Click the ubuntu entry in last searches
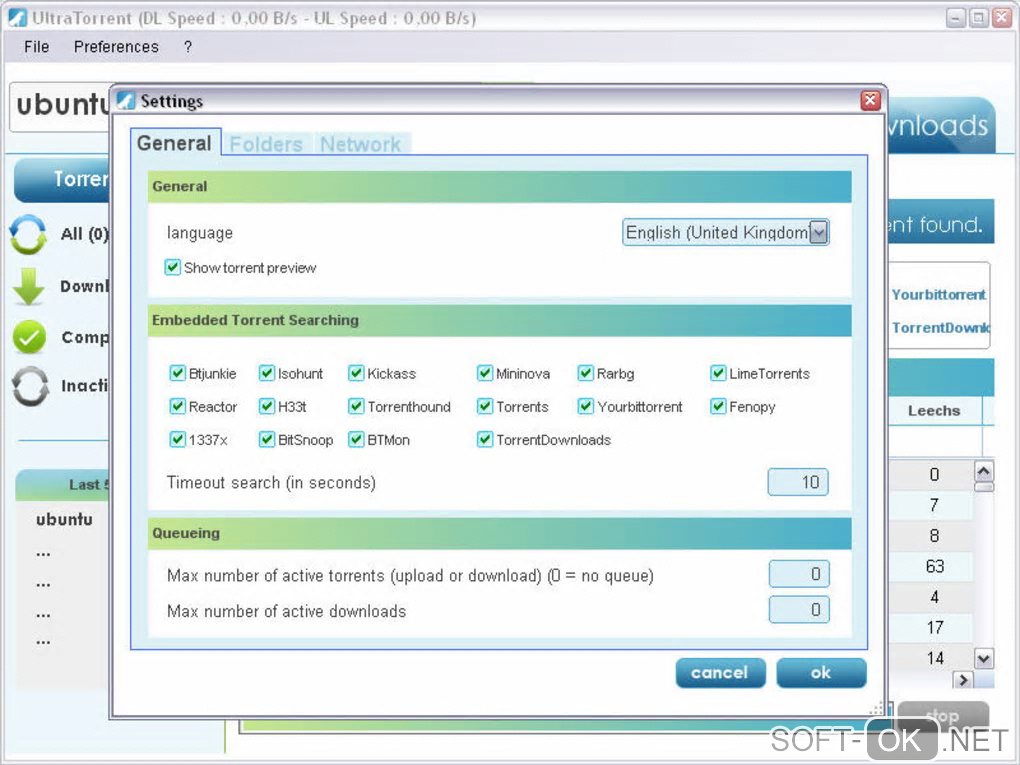 pos(64,519)
